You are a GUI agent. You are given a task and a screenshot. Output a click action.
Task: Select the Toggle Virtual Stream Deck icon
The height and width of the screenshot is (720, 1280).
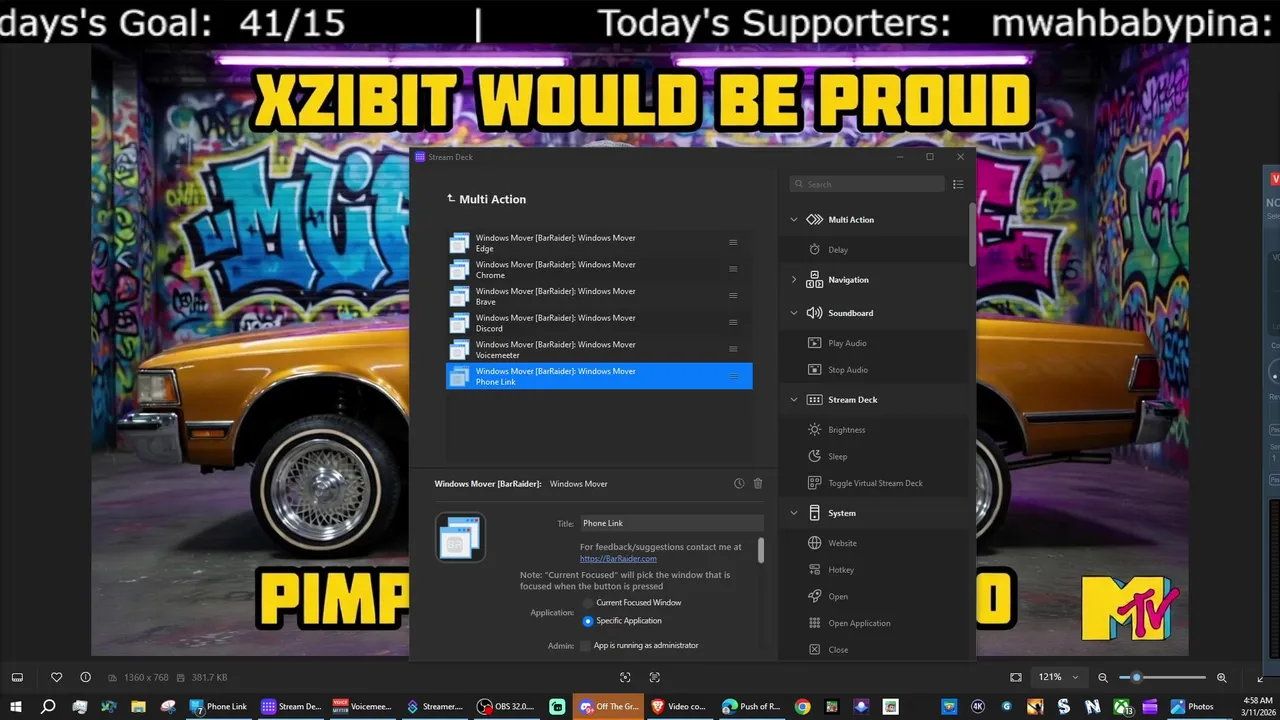(x=815, y=483)
